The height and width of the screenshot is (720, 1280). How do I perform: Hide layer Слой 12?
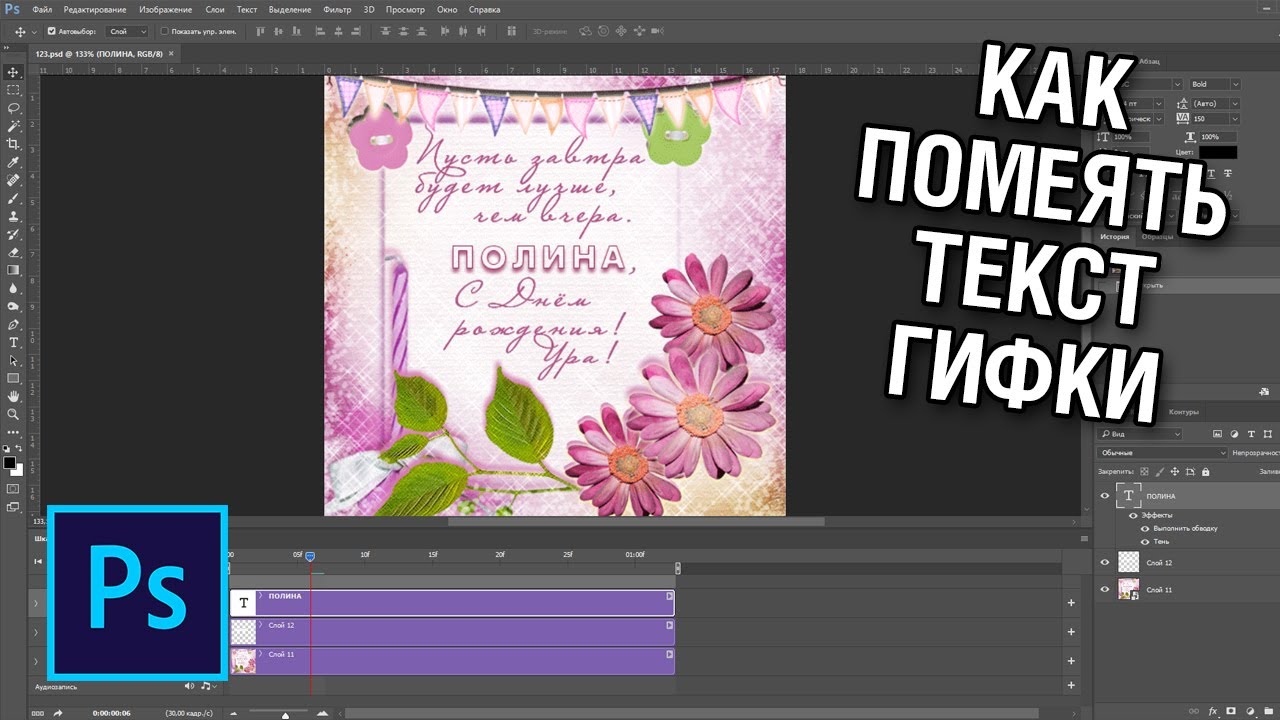tap(1105, 562)
